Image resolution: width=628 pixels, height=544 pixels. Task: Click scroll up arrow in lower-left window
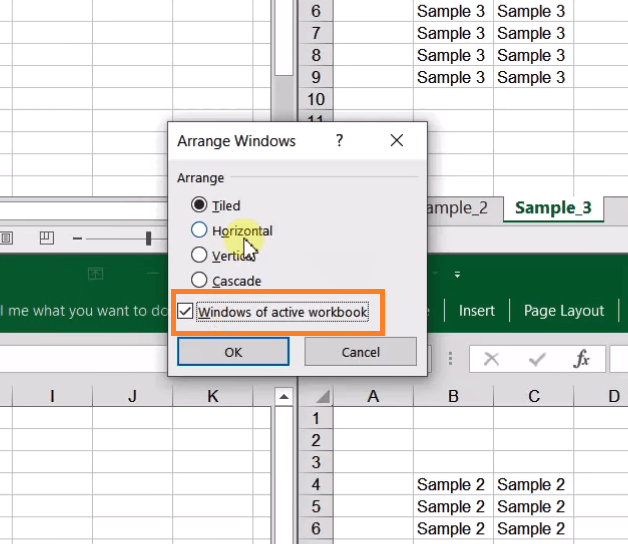(x=284, y=397)
